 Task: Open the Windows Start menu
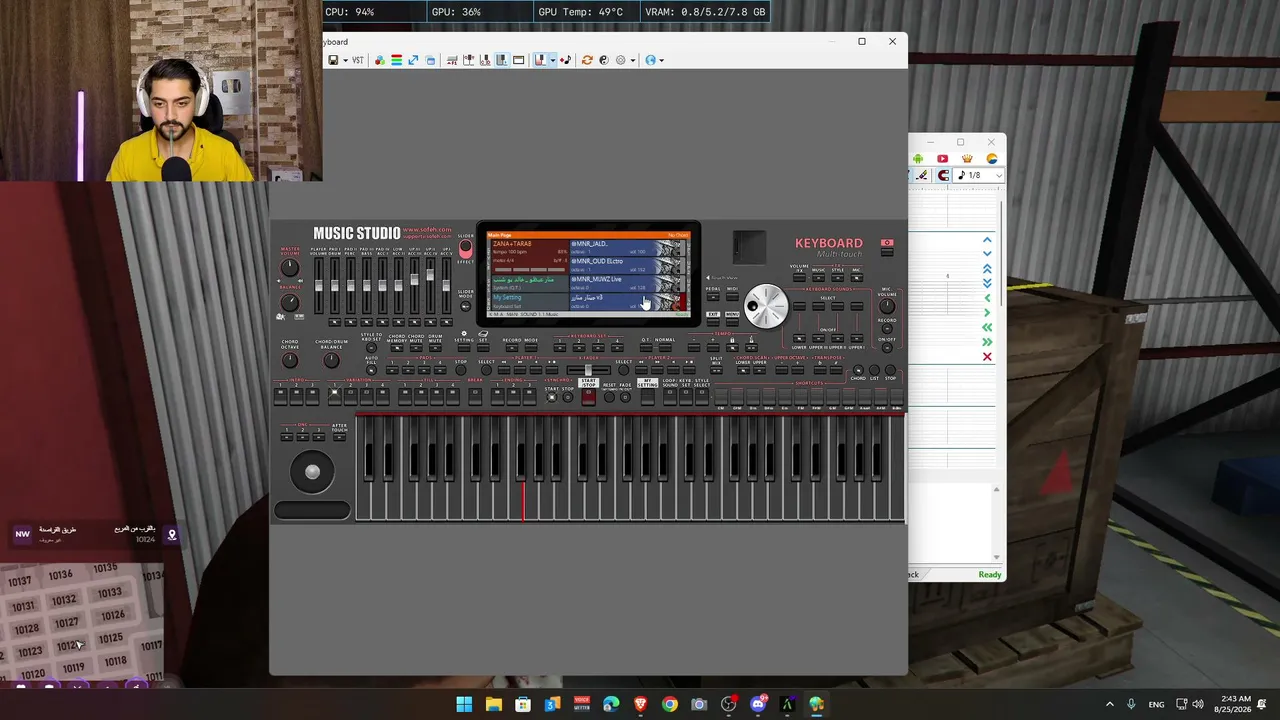click(x=464, y=704)
